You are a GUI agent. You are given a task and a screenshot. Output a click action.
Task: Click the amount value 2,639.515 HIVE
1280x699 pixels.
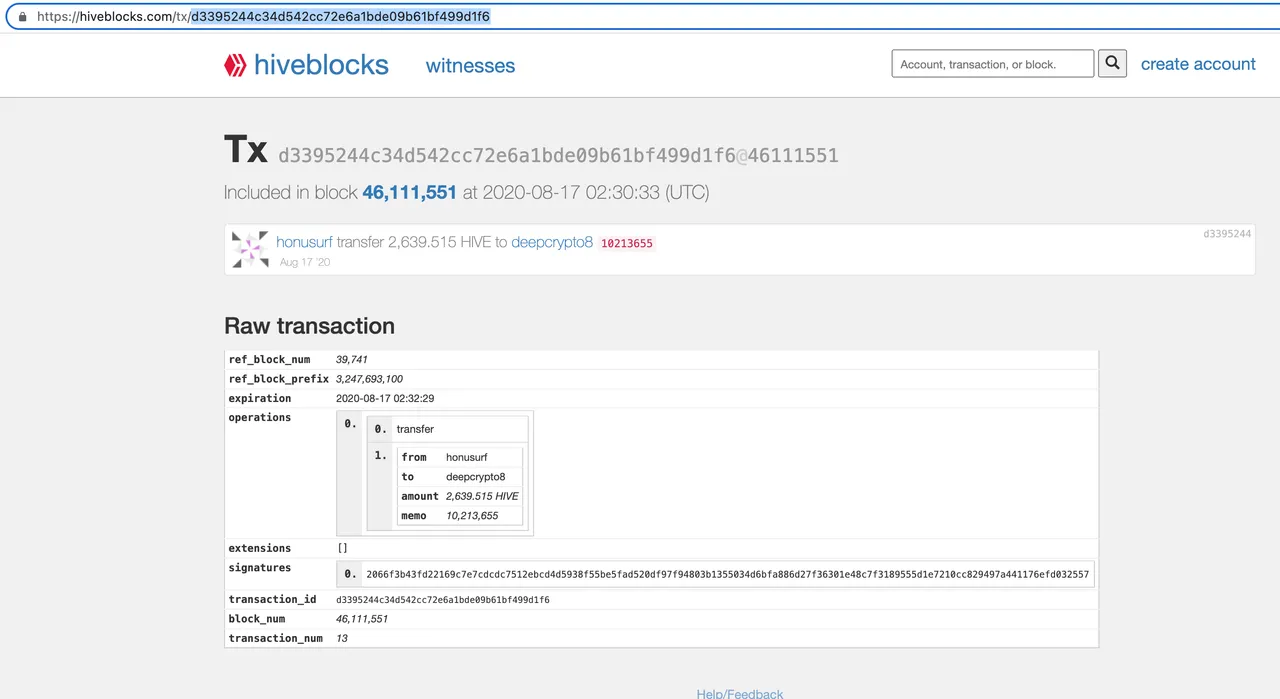pos(482,496)
